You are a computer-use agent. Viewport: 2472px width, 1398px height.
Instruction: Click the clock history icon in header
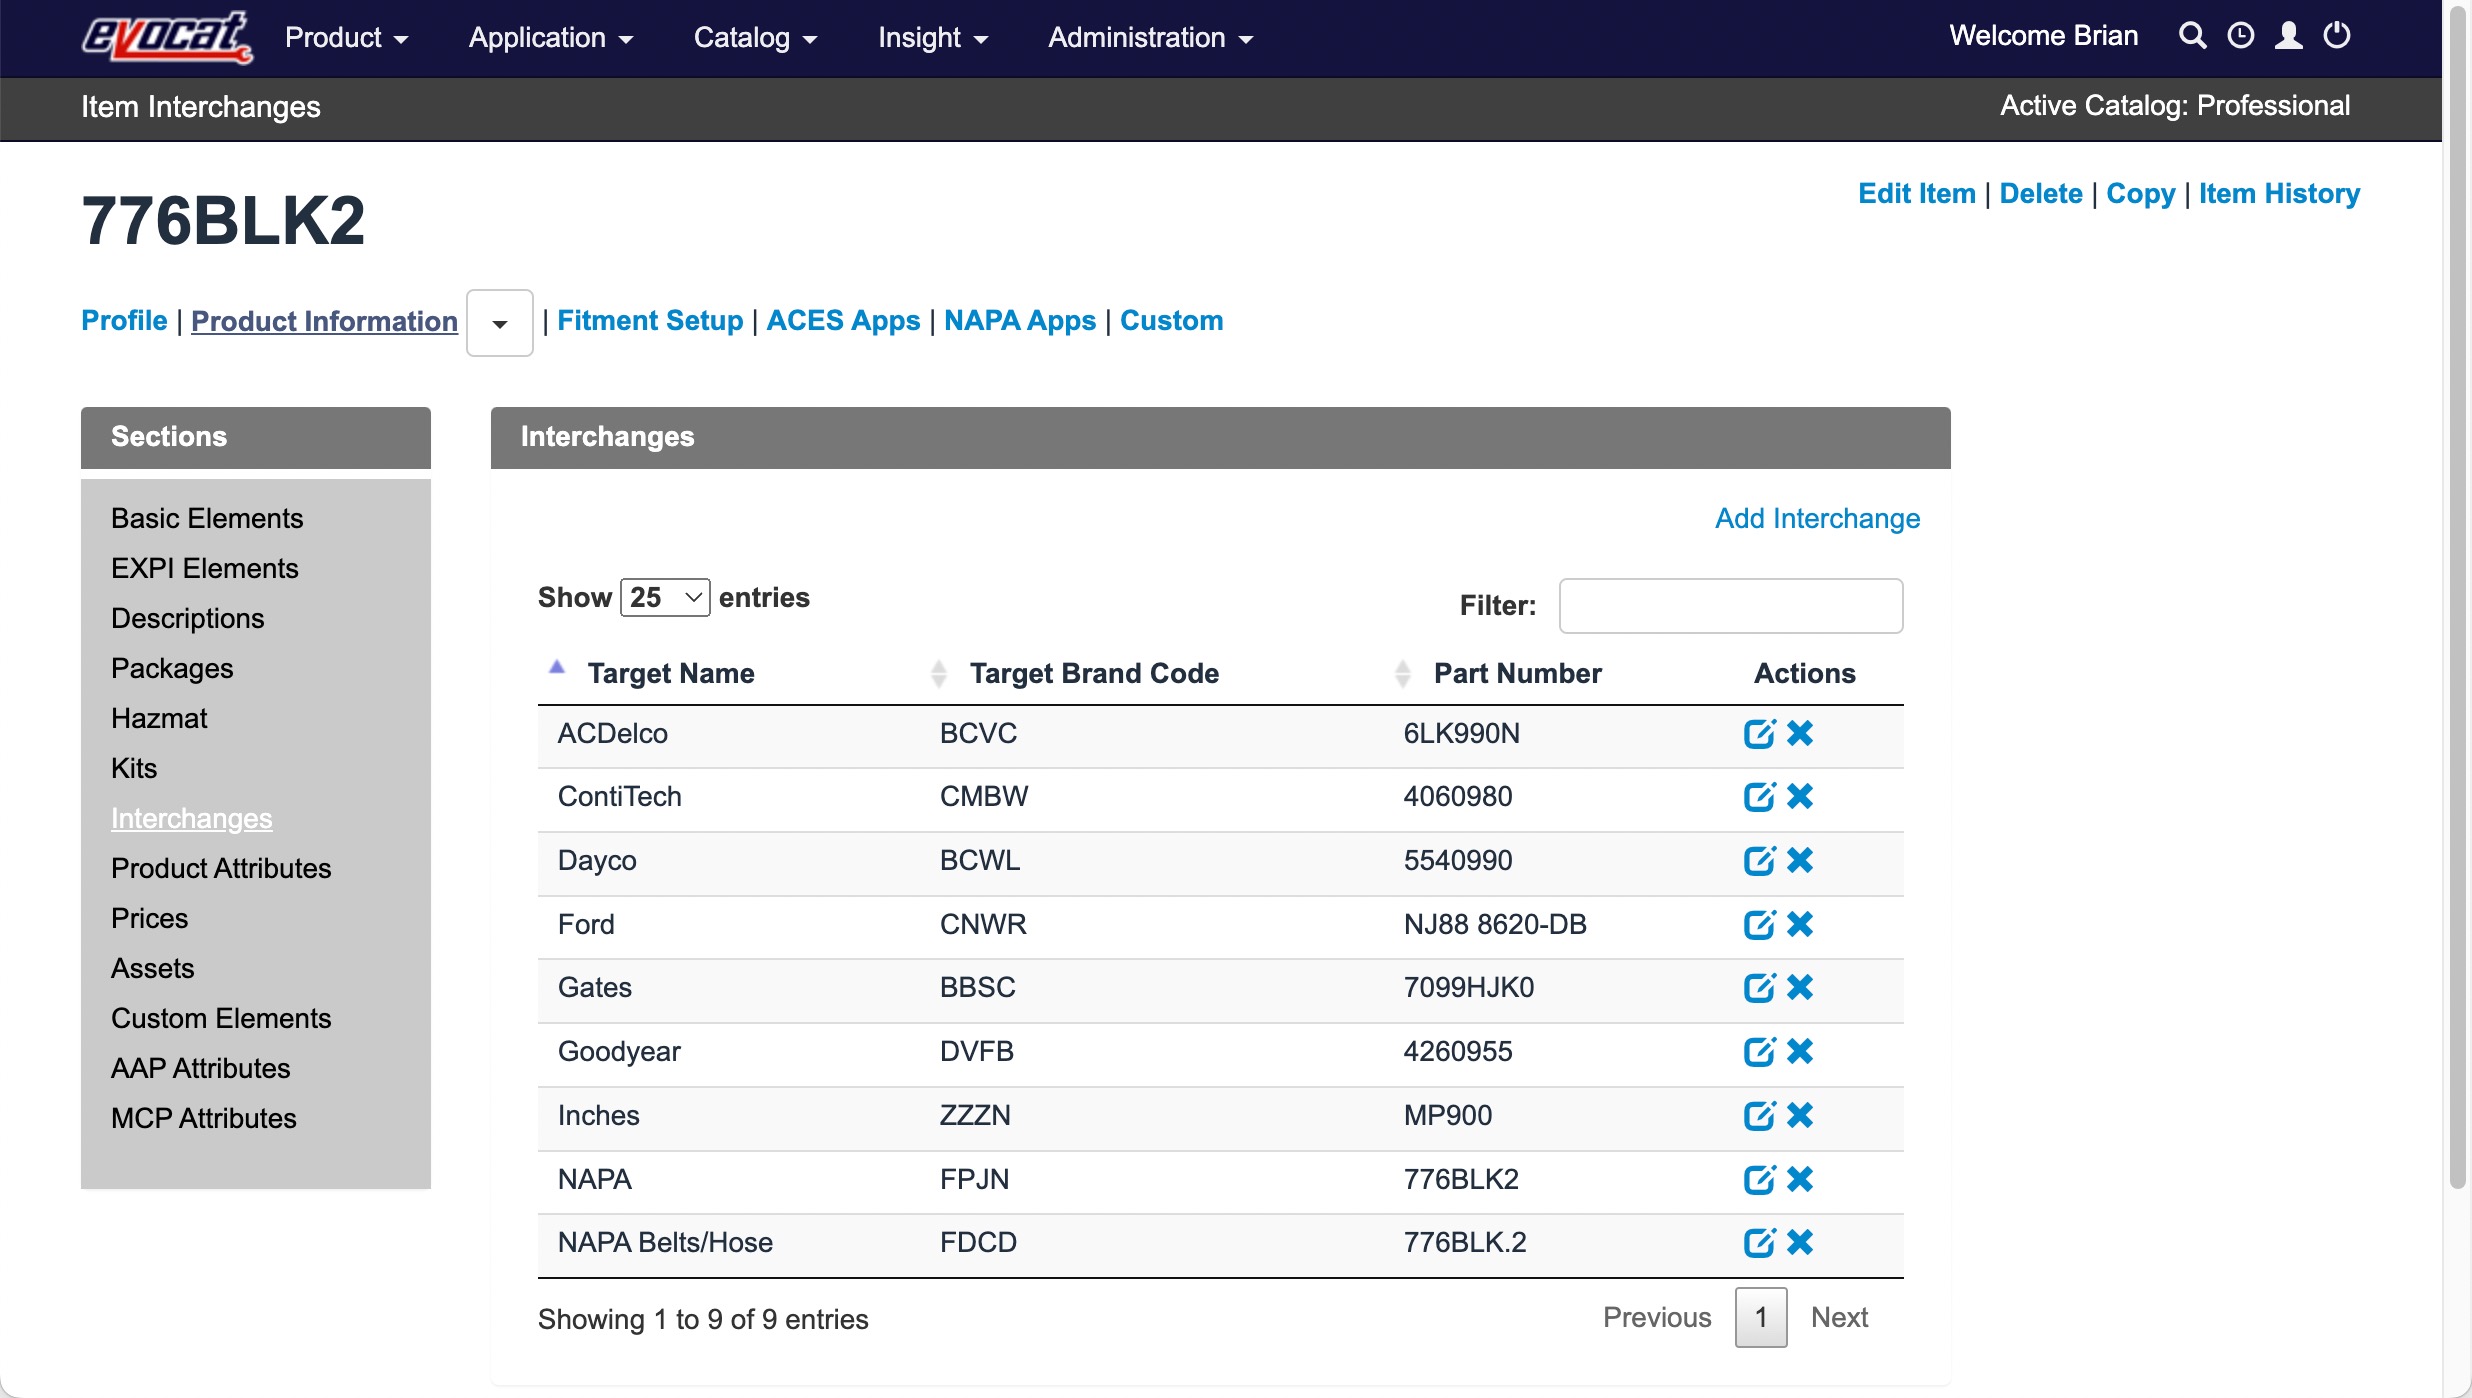click(x=2241, y=36)
